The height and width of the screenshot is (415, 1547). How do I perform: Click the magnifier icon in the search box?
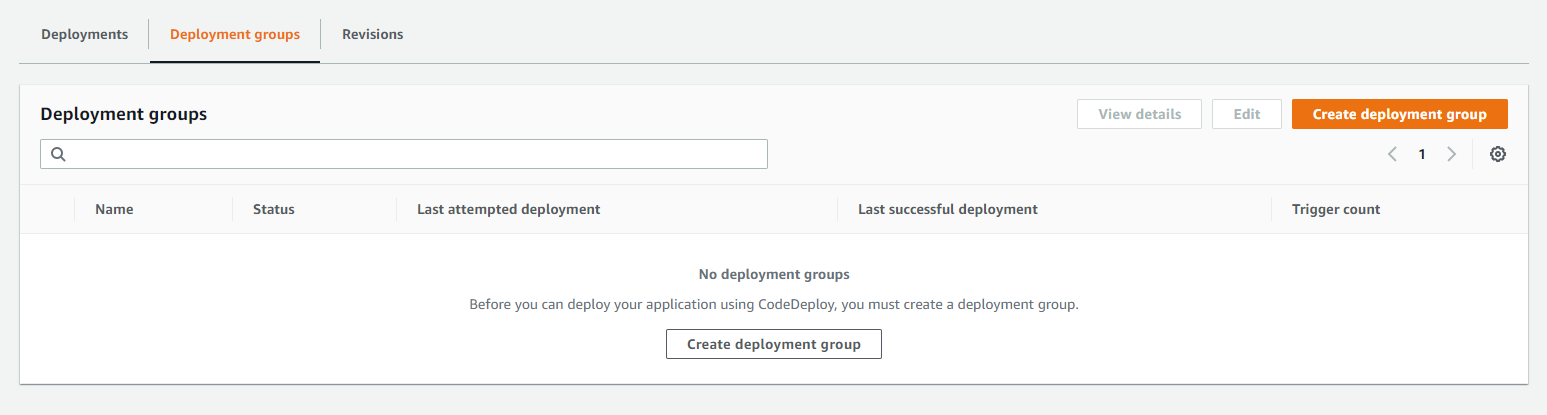[x=58, y=154]
